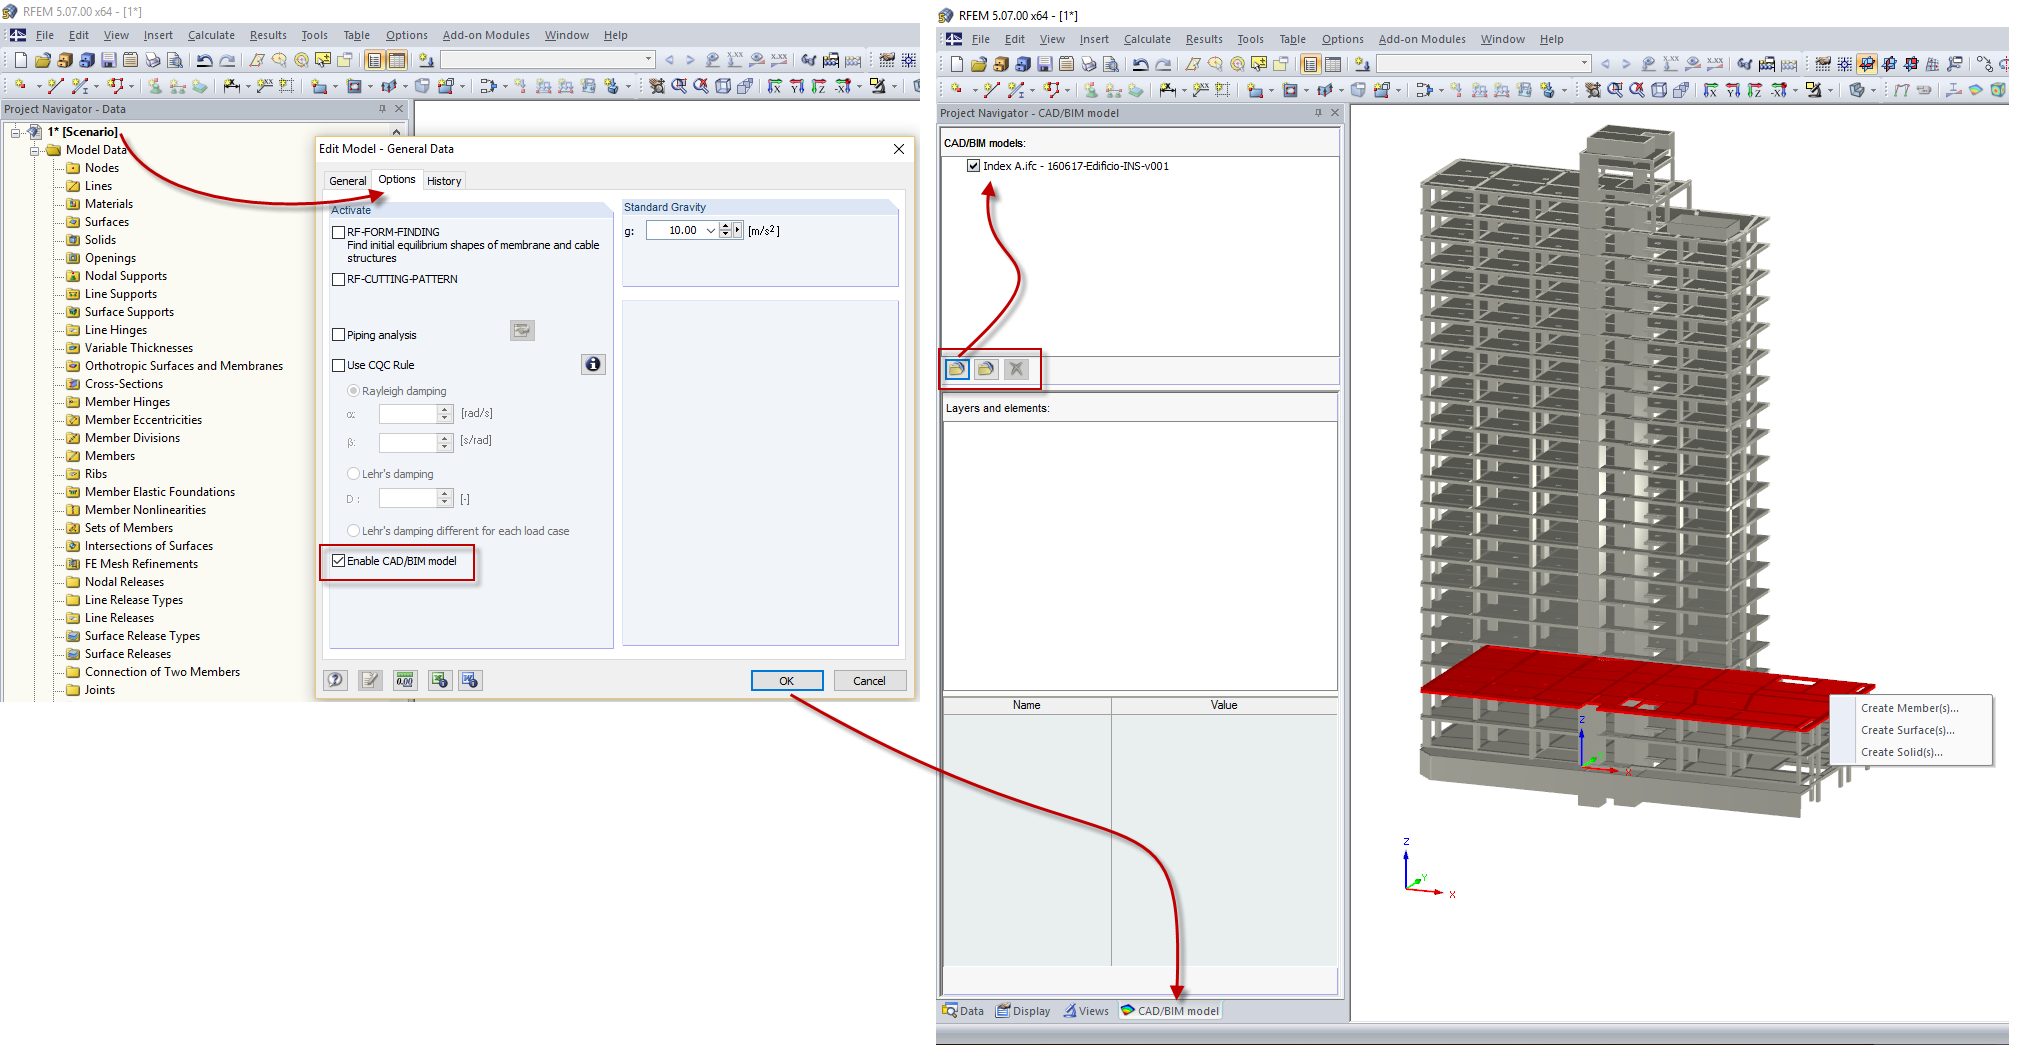
Task: Select the Undo icon on the toolbar
Action: [x=204, y=59]
